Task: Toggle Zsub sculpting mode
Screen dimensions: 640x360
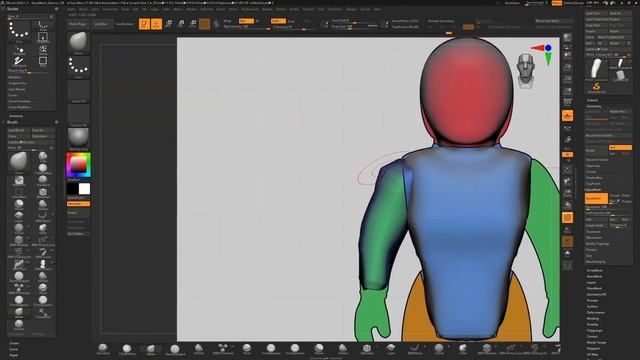Action: click(291, 21)
